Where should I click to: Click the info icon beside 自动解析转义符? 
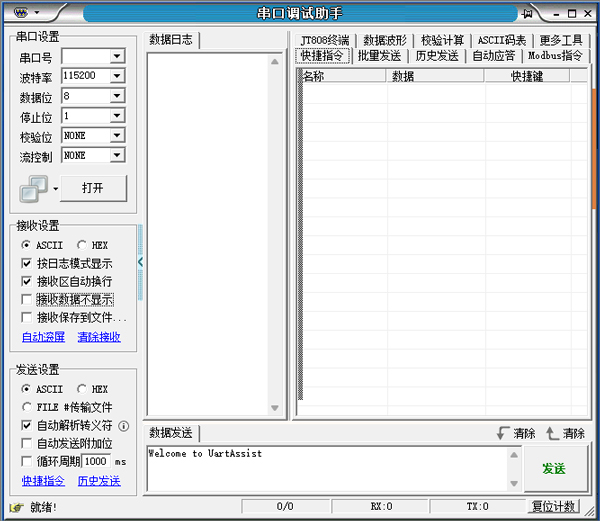(124, 426)
